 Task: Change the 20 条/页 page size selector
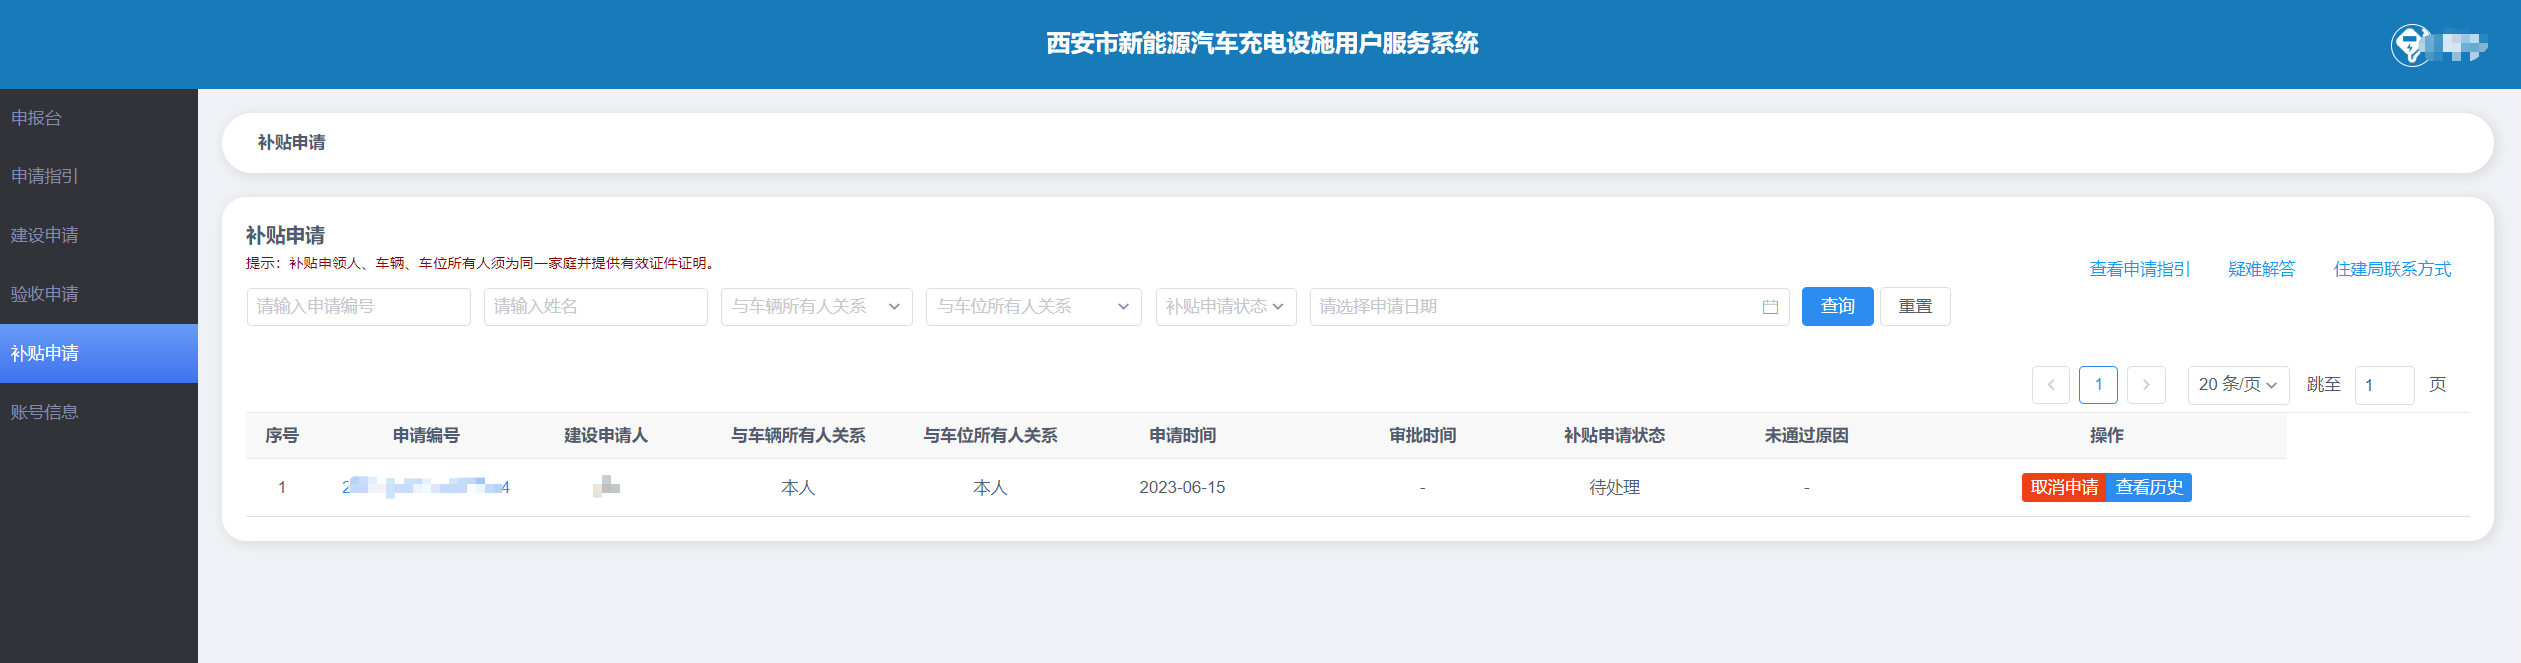(x=2237, y=385)
